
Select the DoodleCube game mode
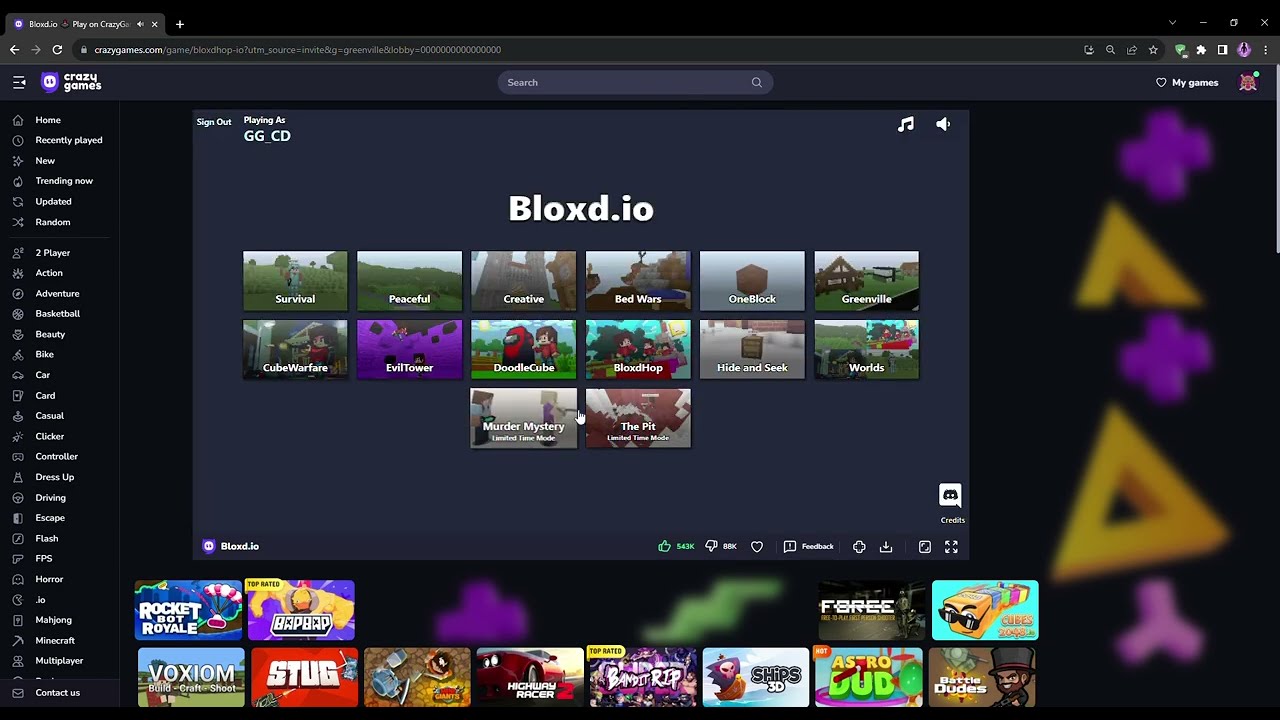coord(524,349)
